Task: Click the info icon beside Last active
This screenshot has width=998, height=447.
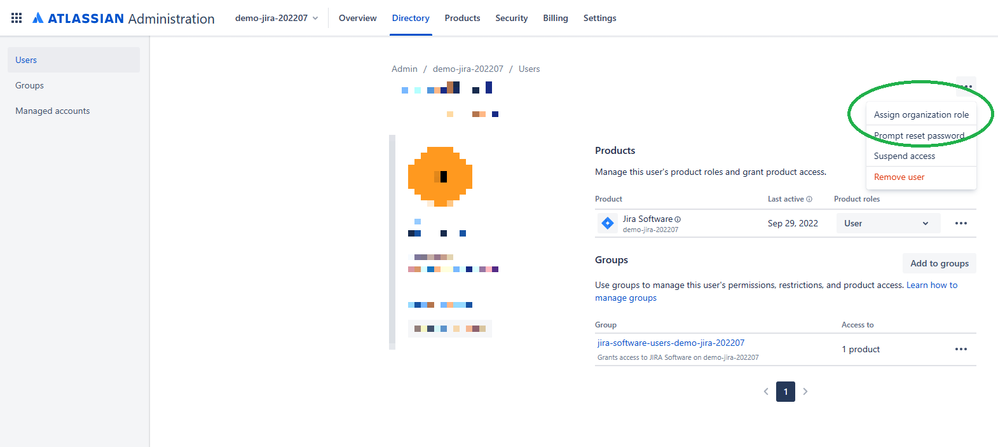Action: pos(809,199)
